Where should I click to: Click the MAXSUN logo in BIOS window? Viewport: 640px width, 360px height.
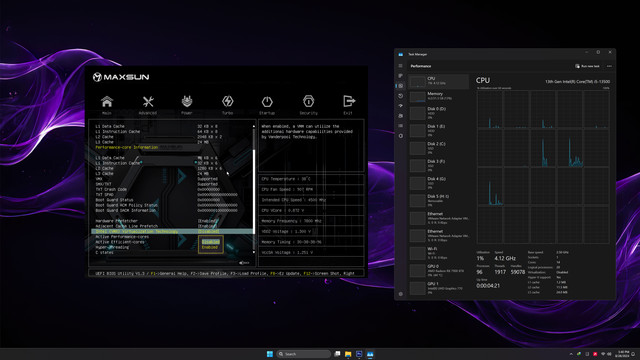tap(121, 77)
